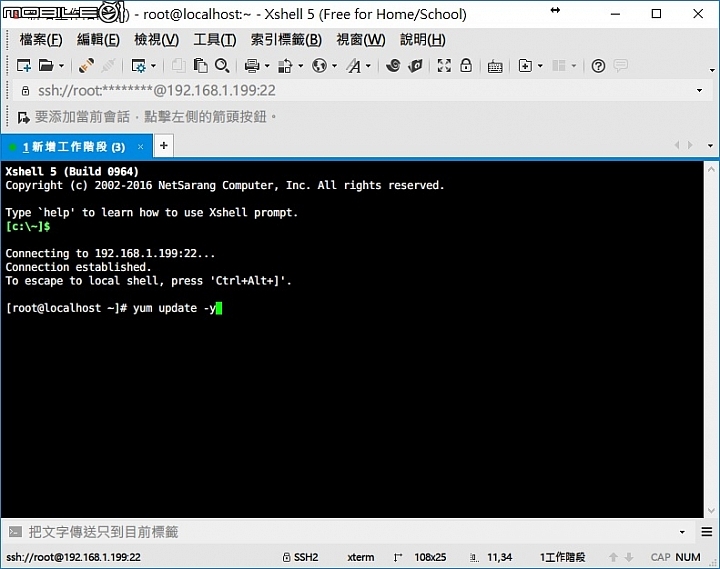Expand the file transfer dropdown arrow
Image resolution: width=720 pixels, height=569 pixels.
point(301,66)
